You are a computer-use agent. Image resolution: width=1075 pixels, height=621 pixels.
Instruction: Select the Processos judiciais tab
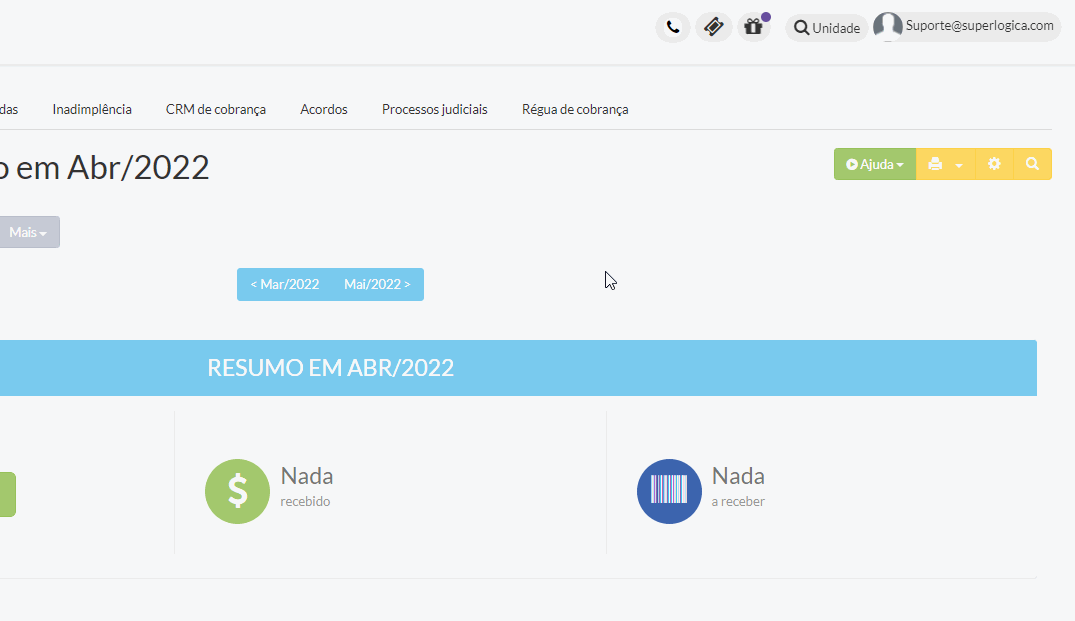tap(435, 110)
